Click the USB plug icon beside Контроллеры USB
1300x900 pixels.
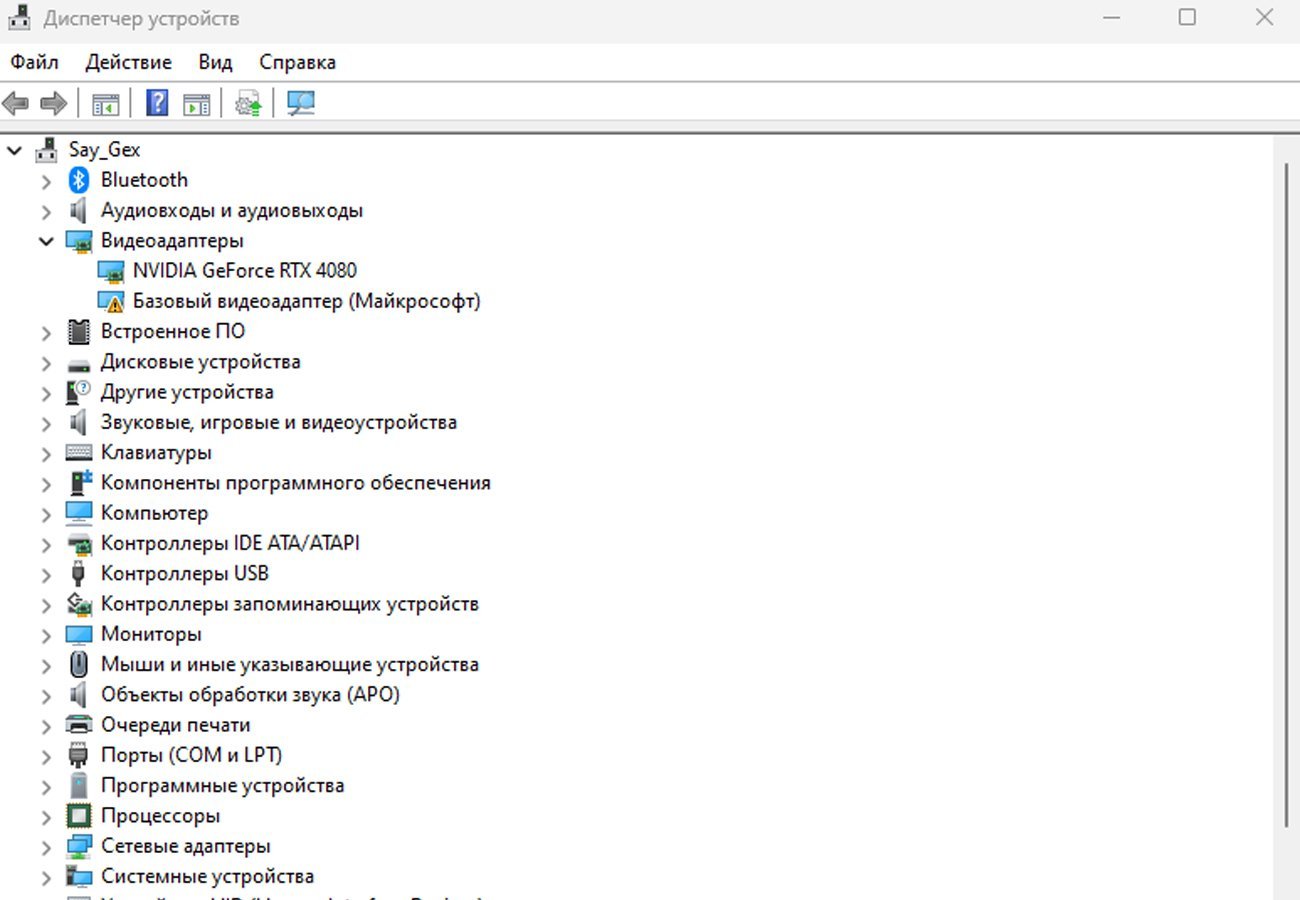tap(79, 574)
